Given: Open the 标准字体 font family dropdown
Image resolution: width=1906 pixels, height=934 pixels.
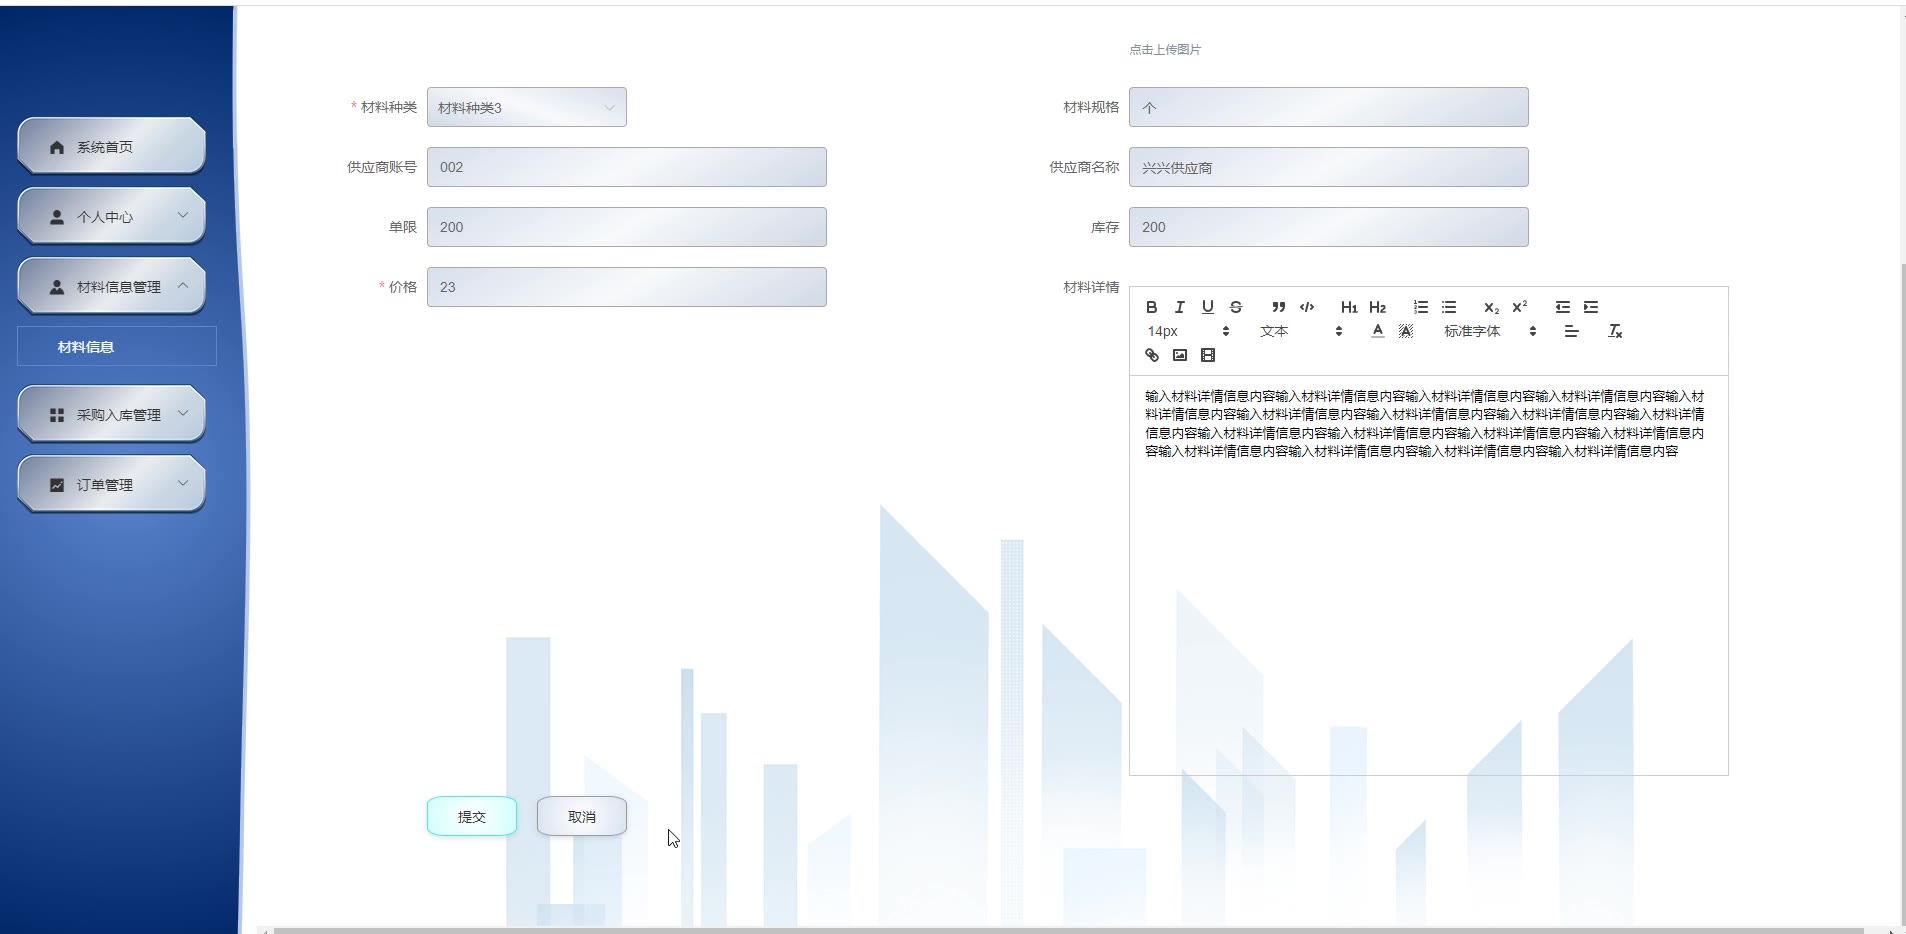Looking at the screenshot, I should tap(1489, 331).
